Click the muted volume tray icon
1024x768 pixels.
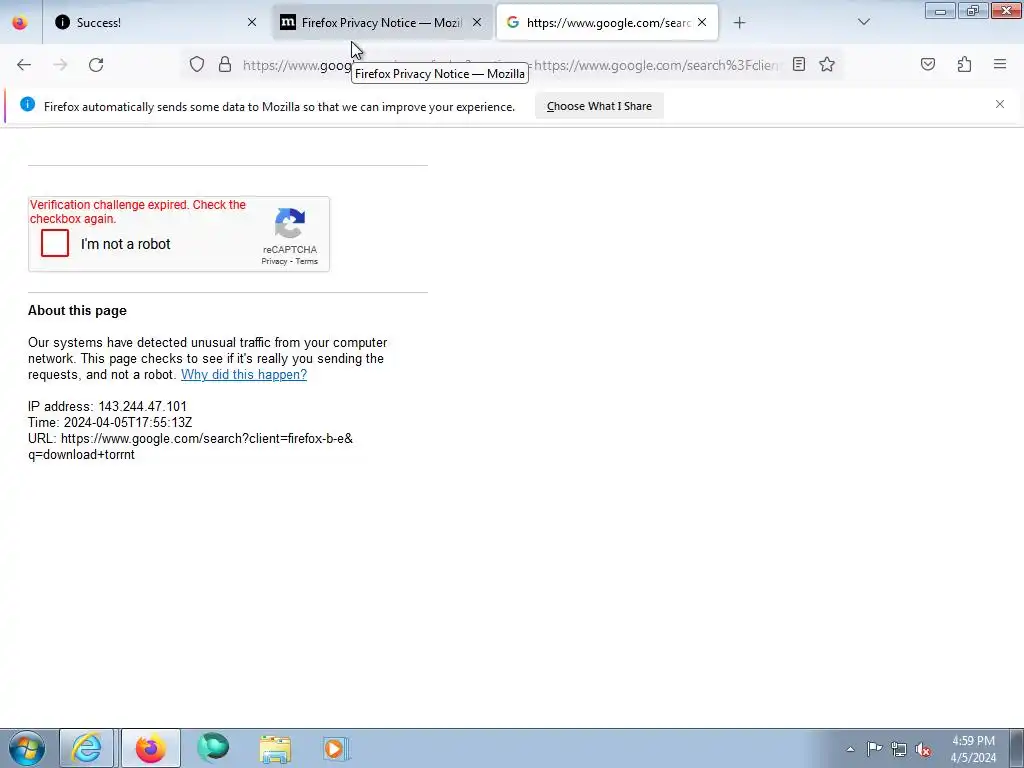point(923,749)
